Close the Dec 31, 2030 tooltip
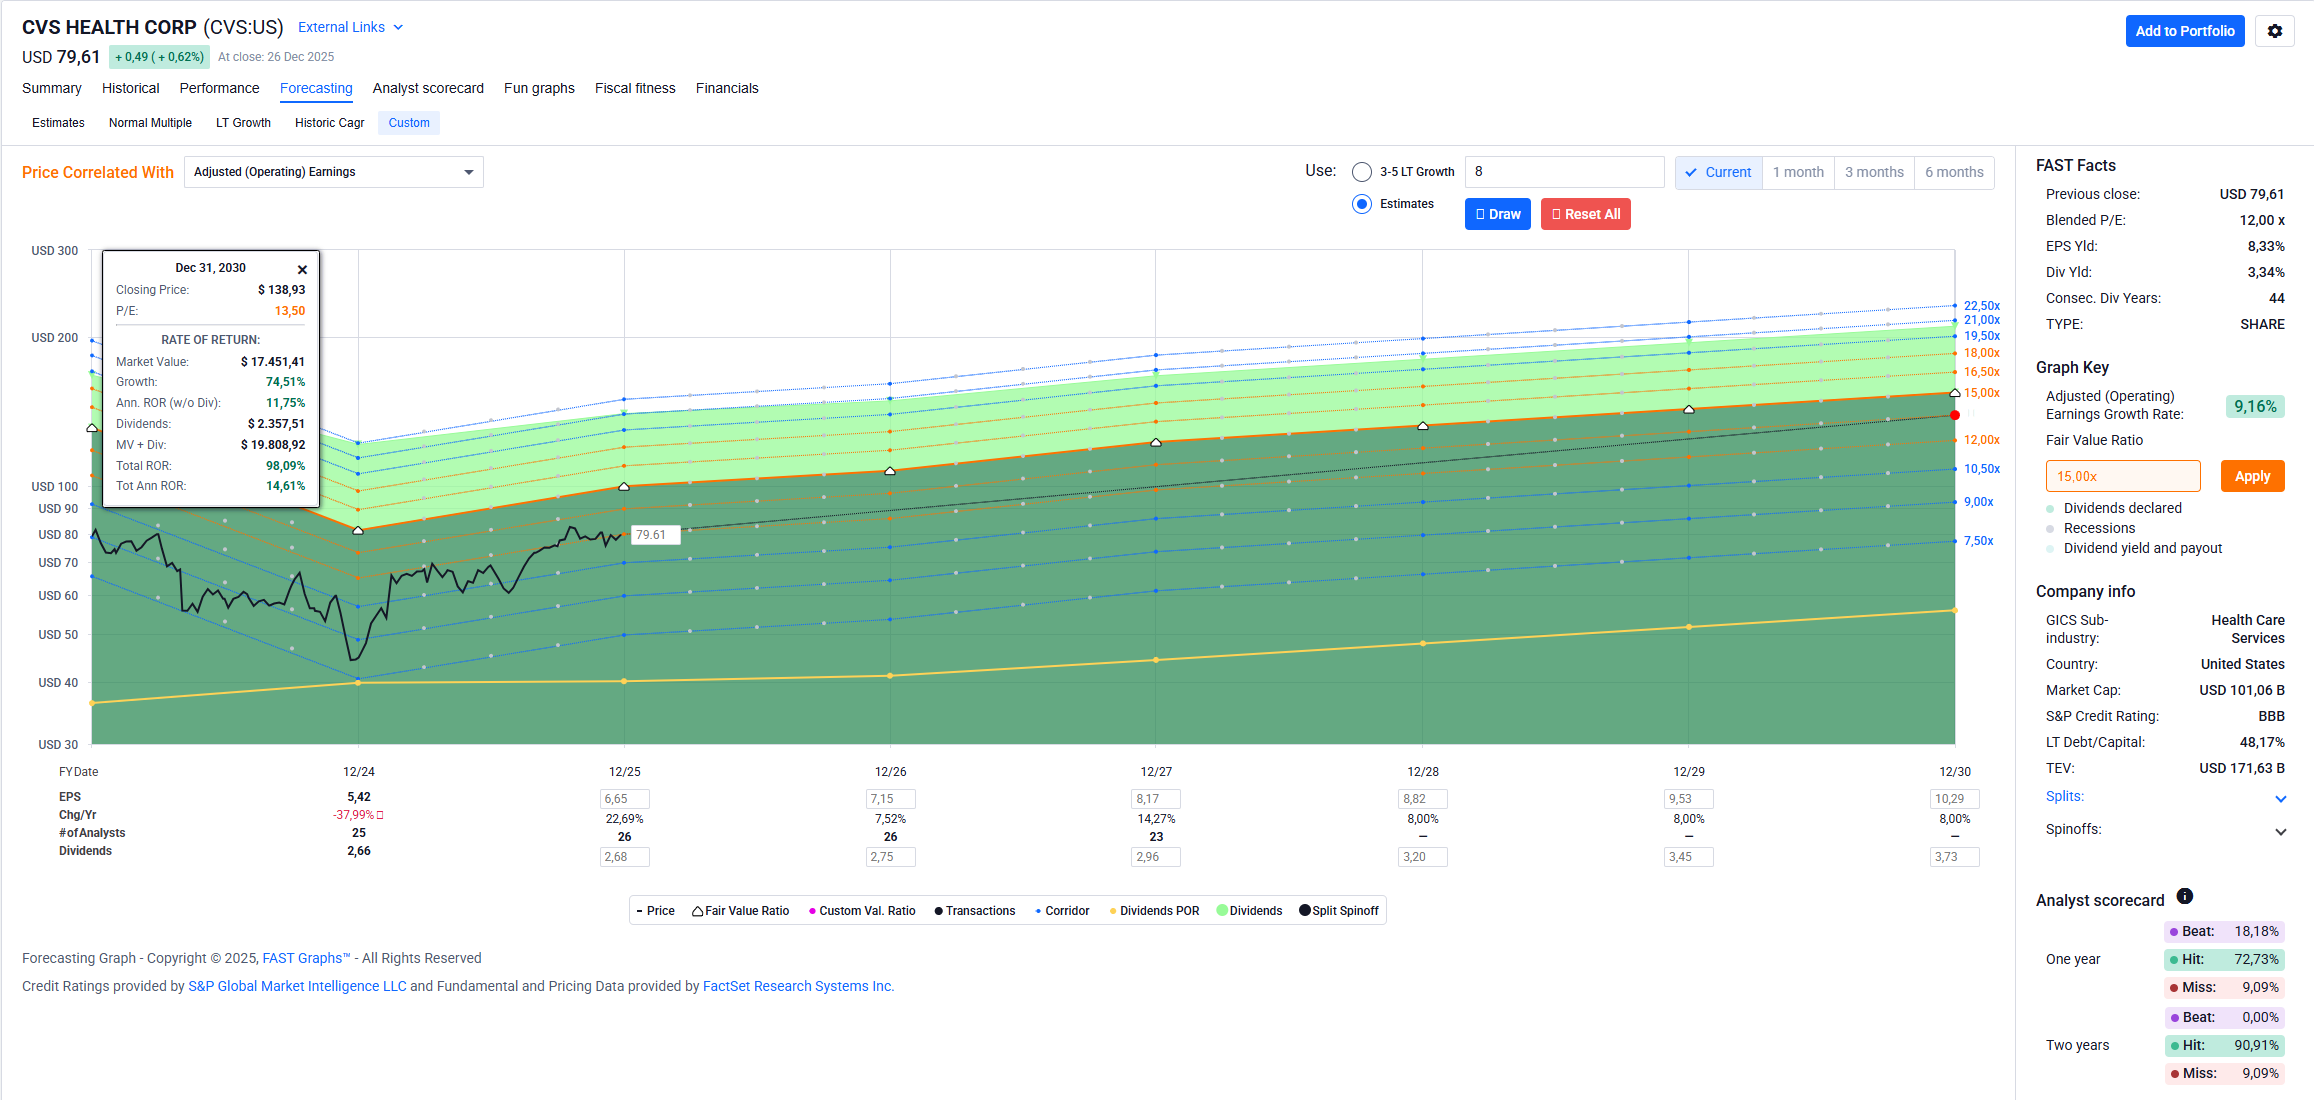 click(x=302, y=269)
